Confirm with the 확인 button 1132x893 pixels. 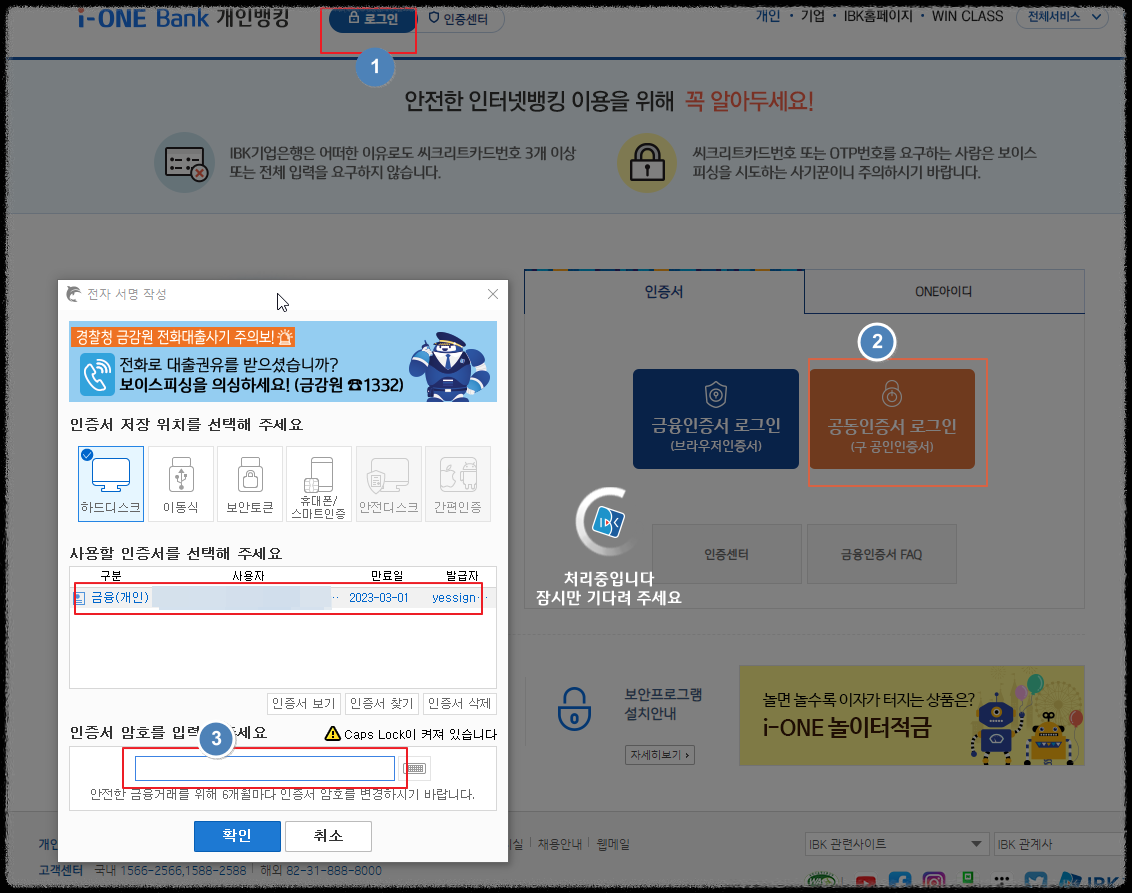point(237,836)
